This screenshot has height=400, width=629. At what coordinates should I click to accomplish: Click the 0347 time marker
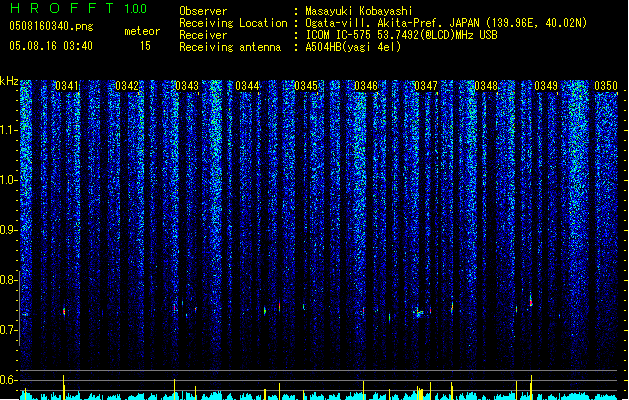pos(426,86)
